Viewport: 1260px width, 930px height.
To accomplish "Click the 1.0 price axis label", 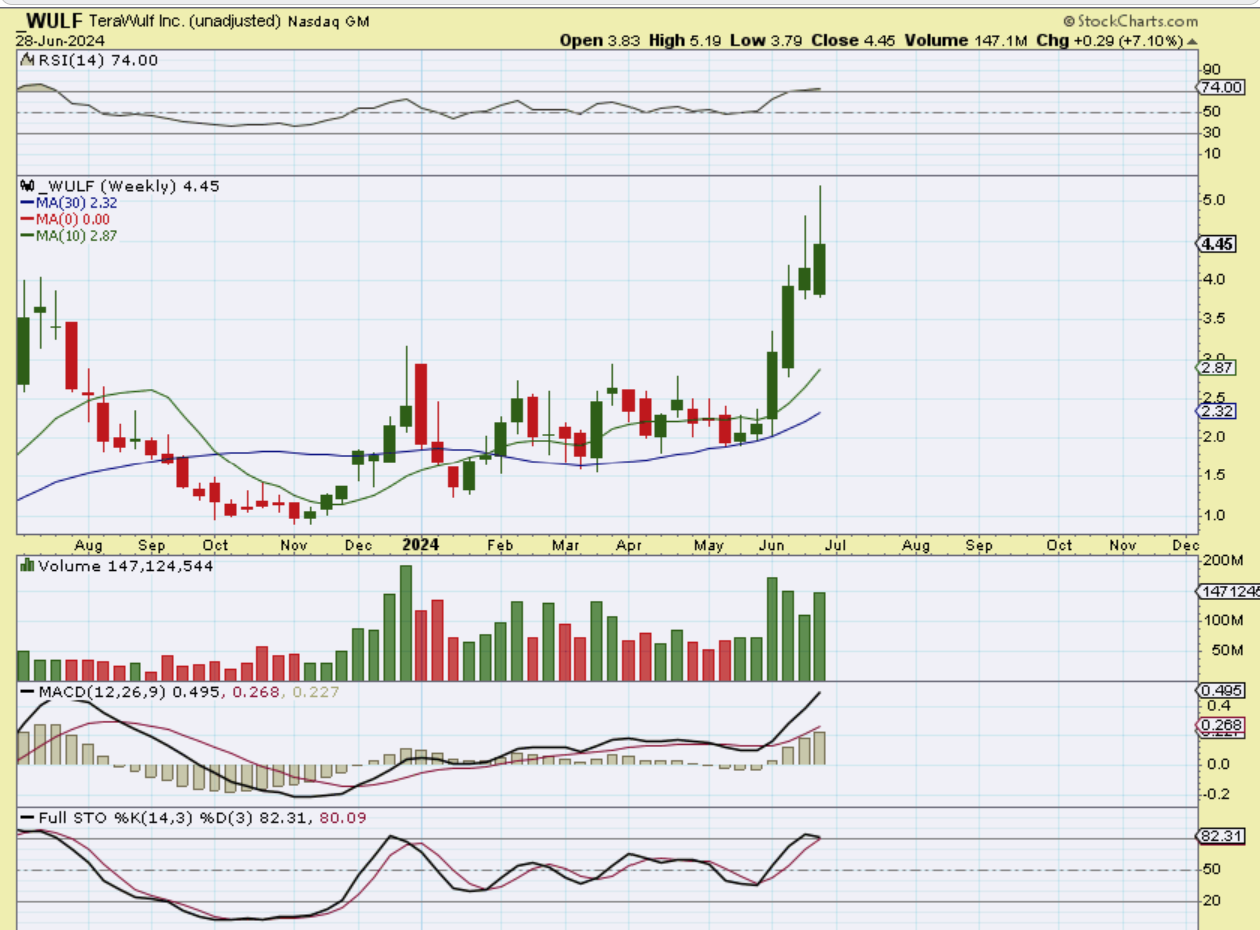I will tap(1214, 515).
